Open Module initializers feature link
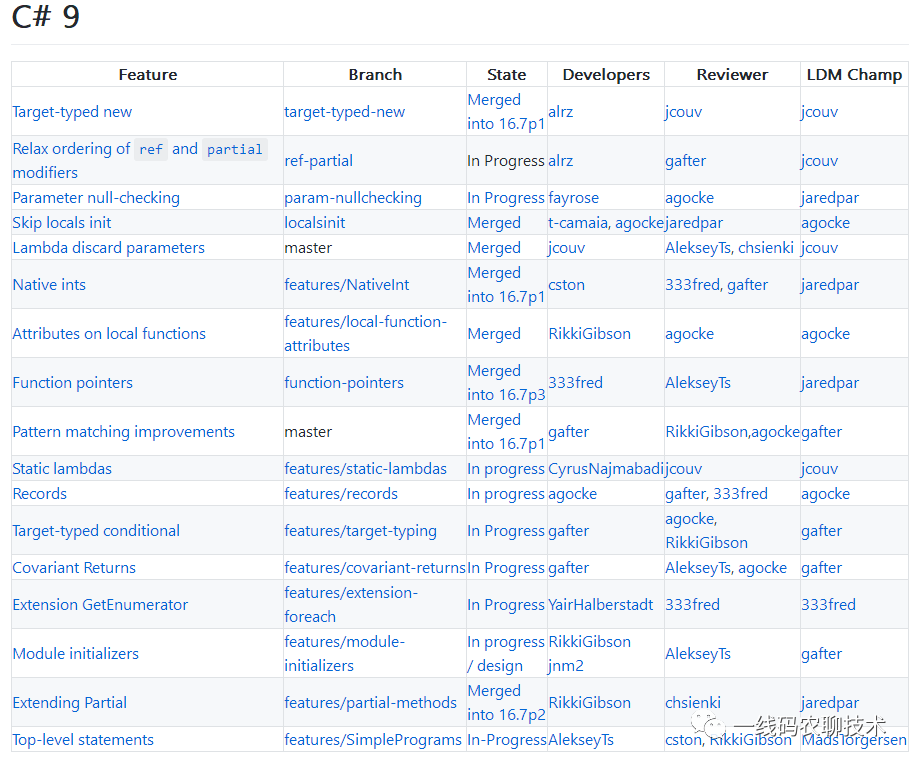This screenshot has height=766, width=916. [75, 653]
